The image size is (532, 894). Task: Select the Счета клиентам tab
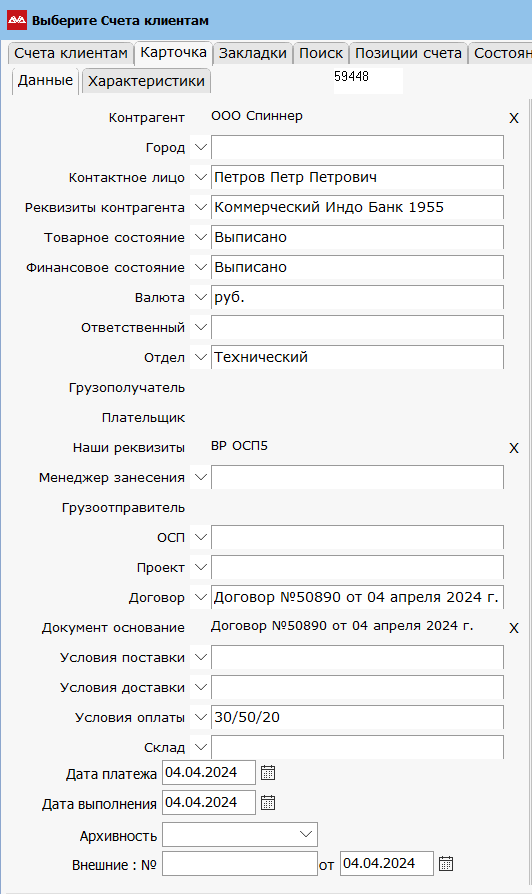tap(71, 53)
